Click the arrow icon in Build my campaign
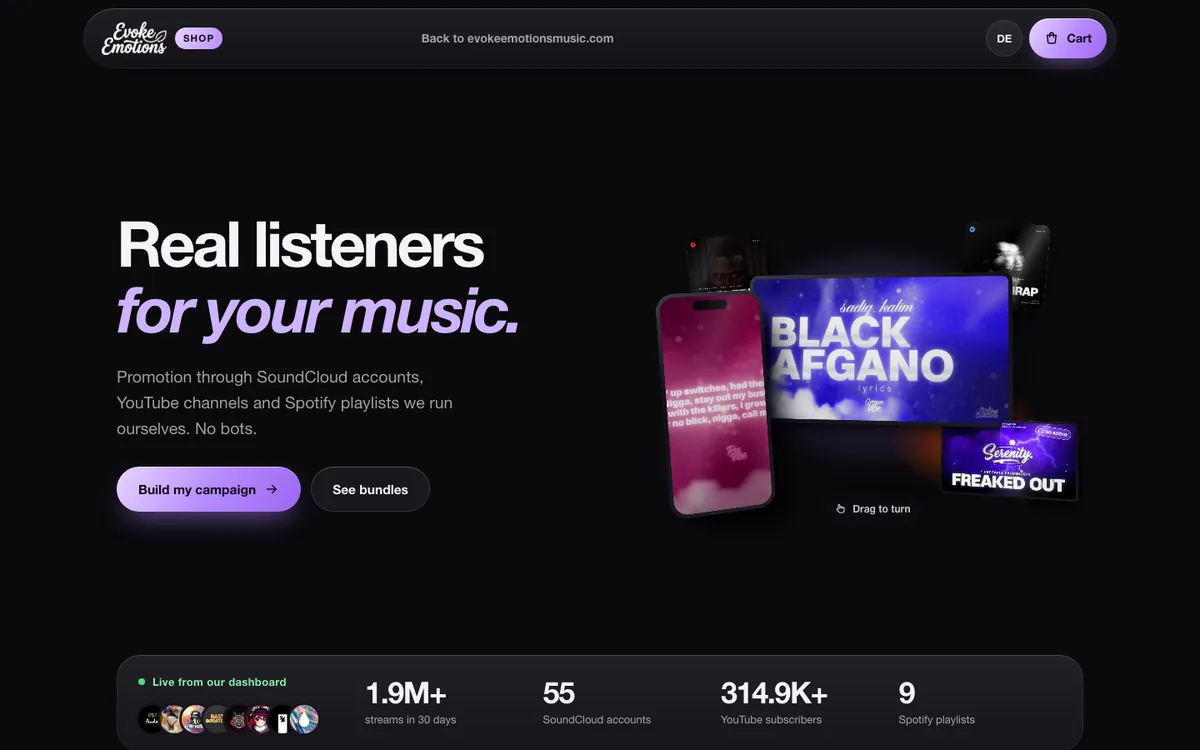This screenshot has width=1200, height=750. [x=272, y=489]
